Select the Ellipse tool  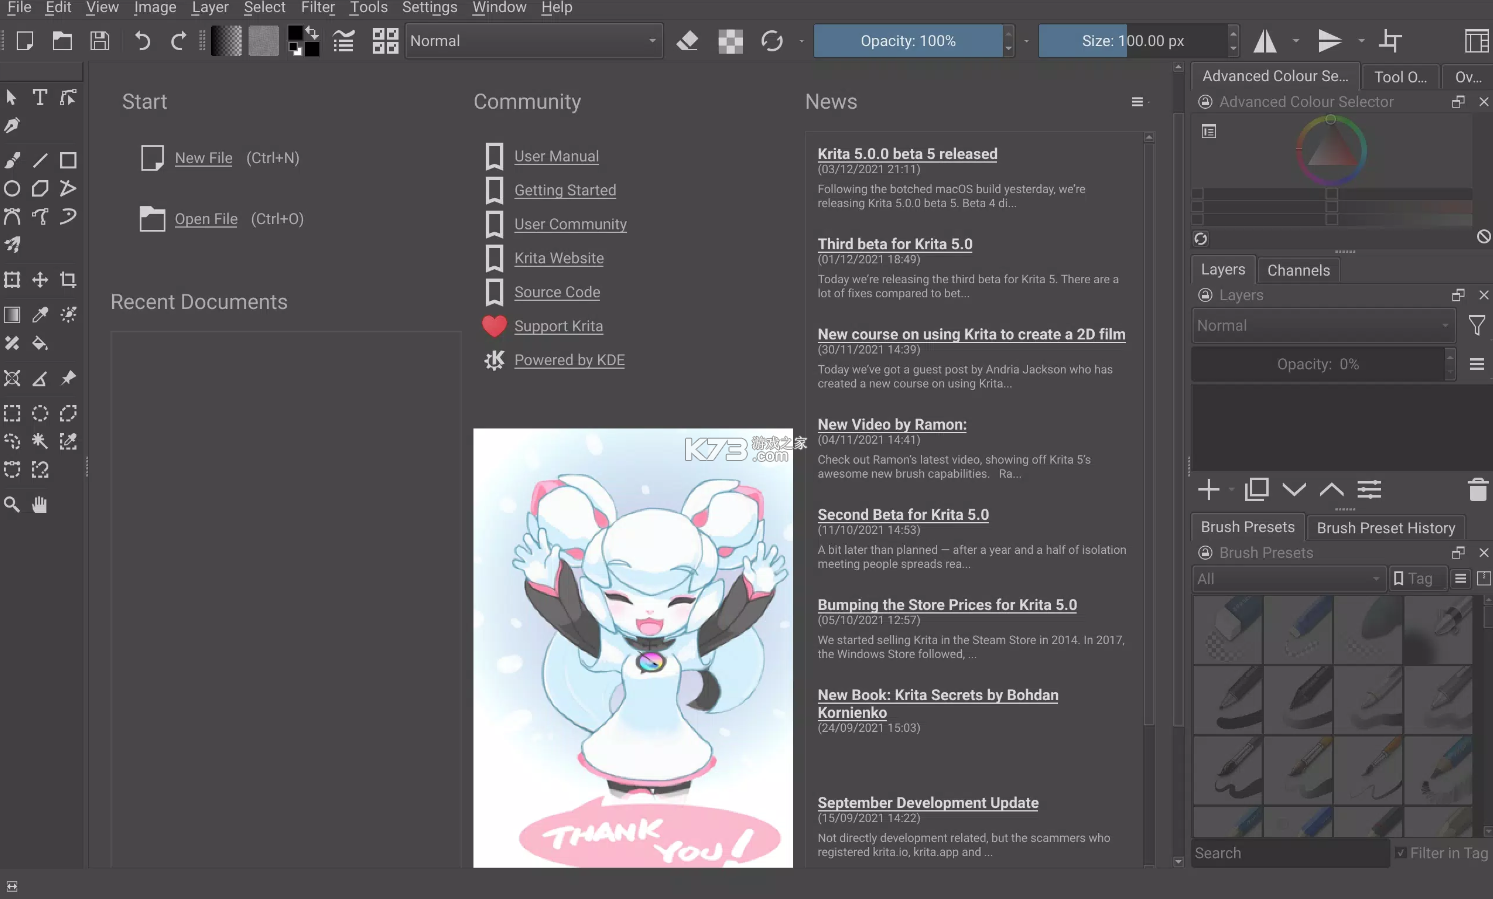tap(12, 188)
